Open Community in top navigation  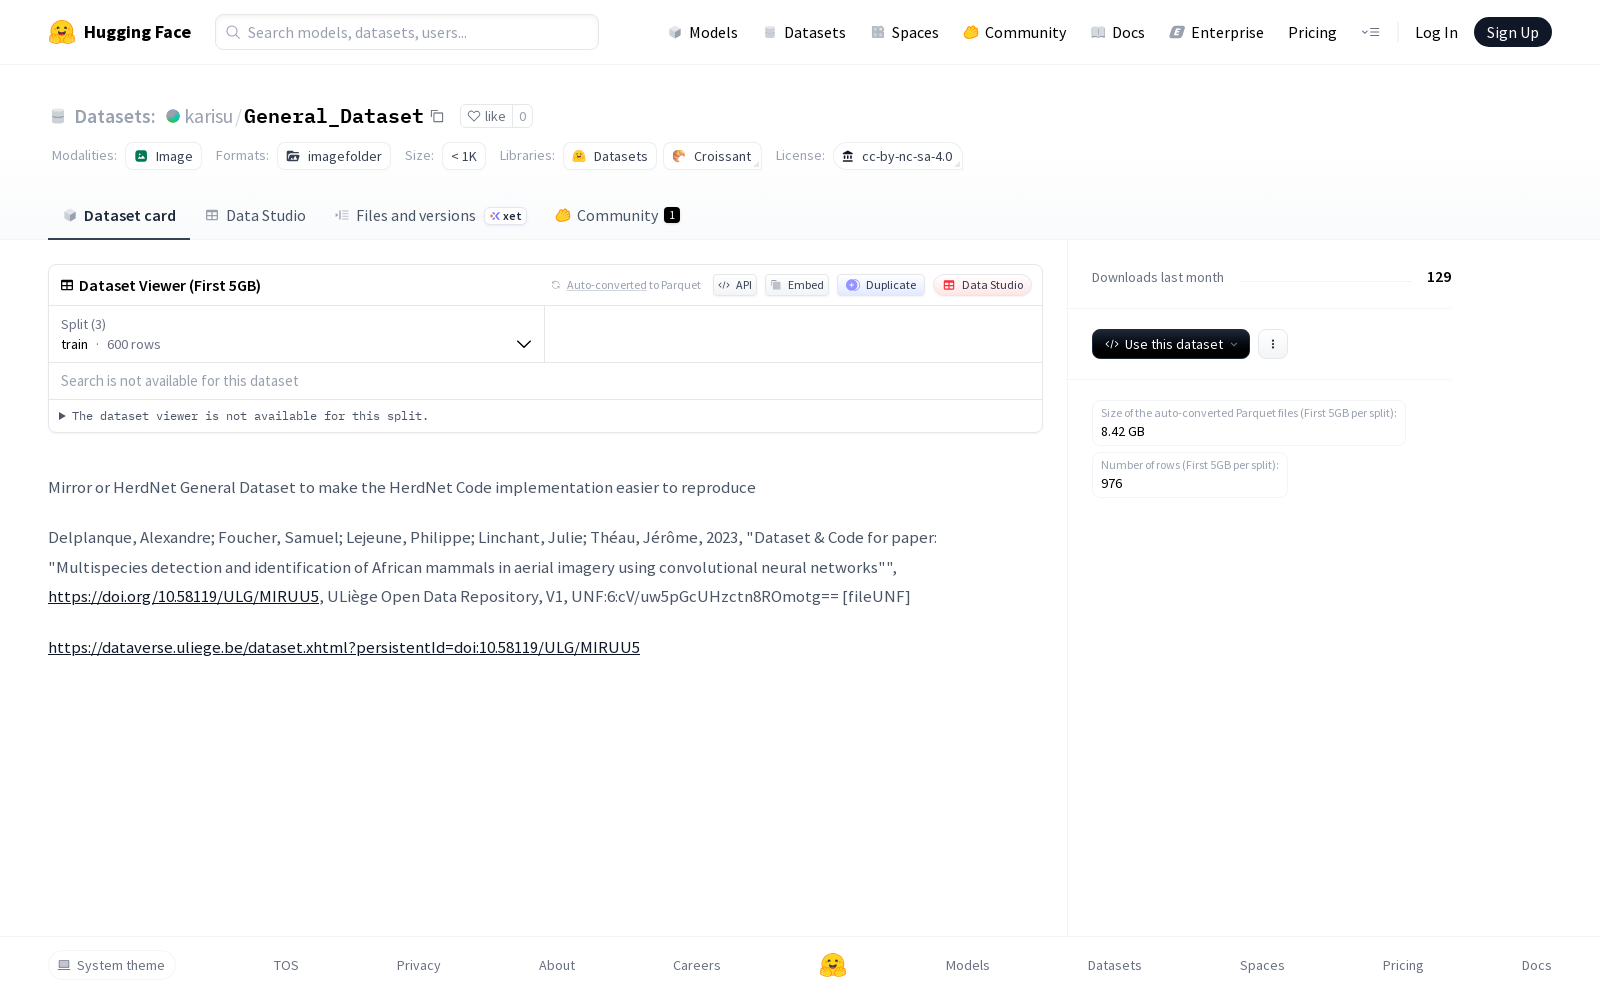[x=1015, y=32]
